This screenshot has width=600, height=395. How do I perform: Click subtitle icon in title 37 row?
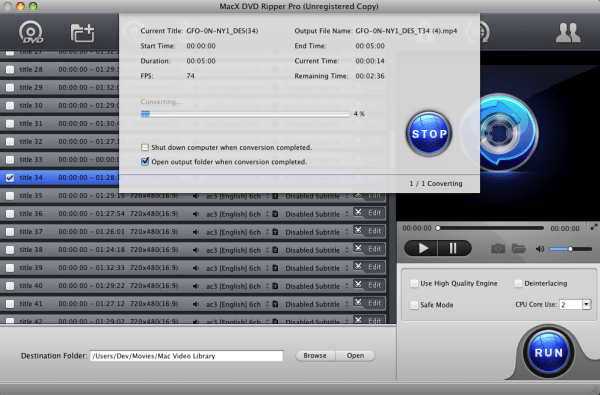point(275,232)
